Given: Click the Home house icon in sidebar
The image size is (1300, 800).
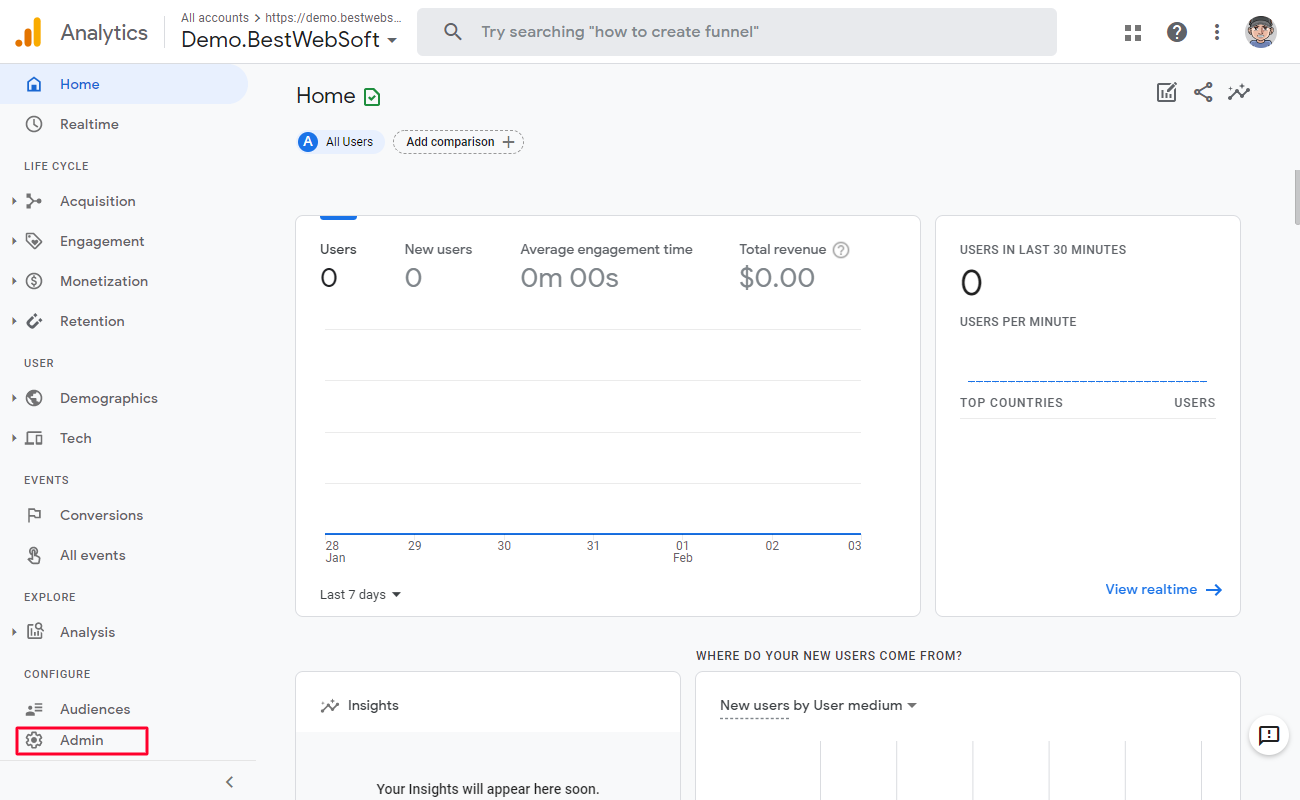Looking at the screenshot, I should (34, 84).
